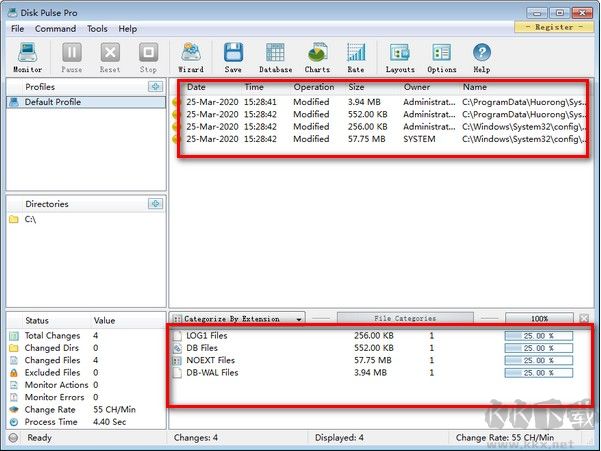The height and width of the screenshot is (451, 601).
Task: Open the Tools menu
Action: [97, 29]
